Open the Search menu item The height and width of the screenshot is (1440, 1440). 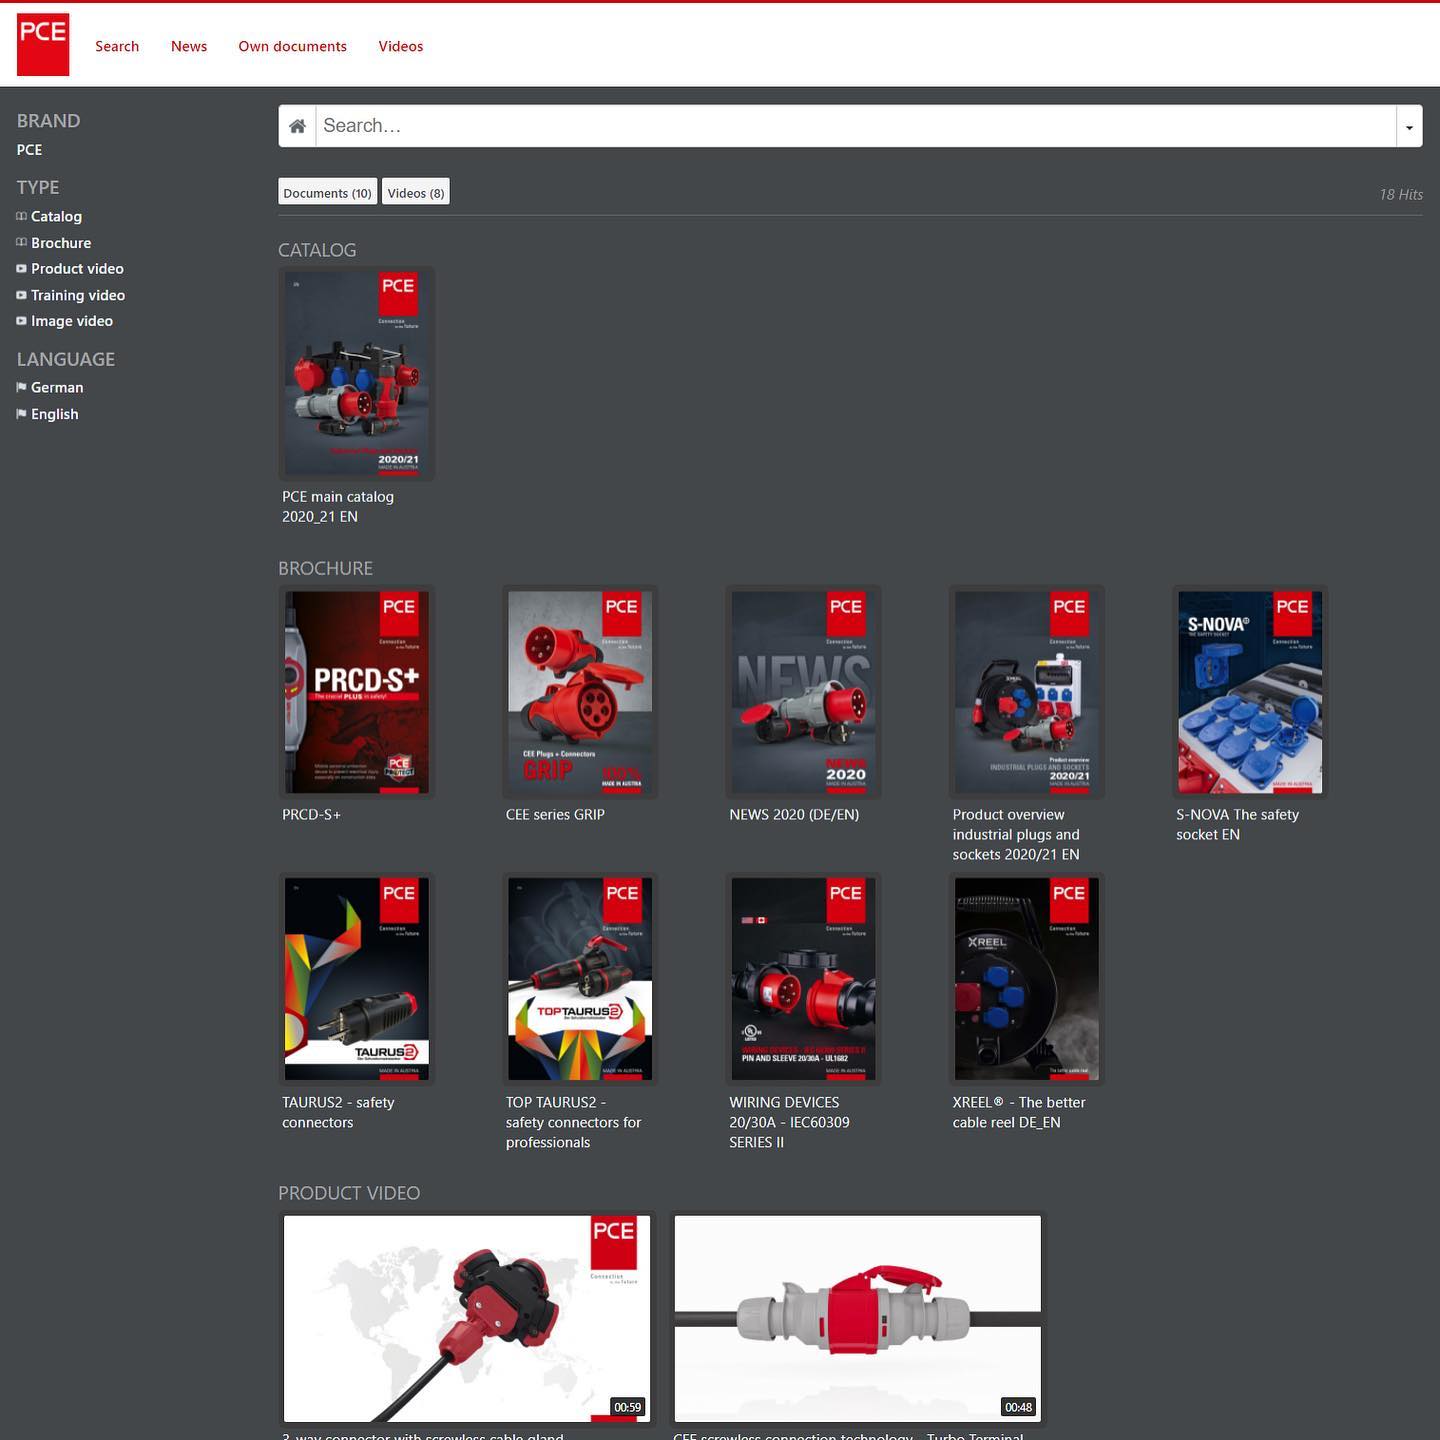point(117,46)
